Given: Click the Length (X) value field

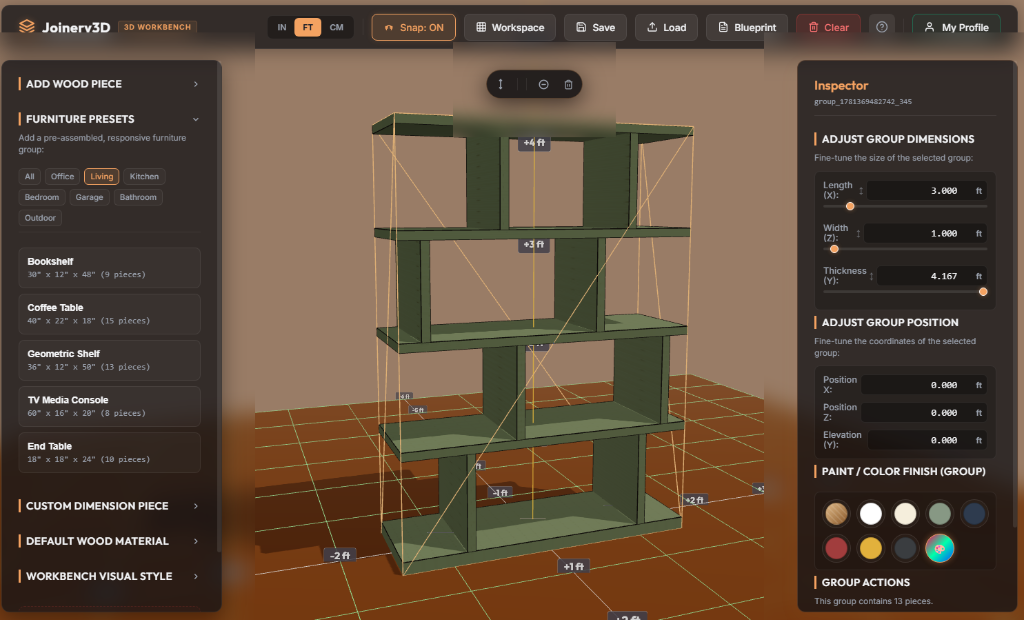Looking at the screenshot, I should [926, 191].
